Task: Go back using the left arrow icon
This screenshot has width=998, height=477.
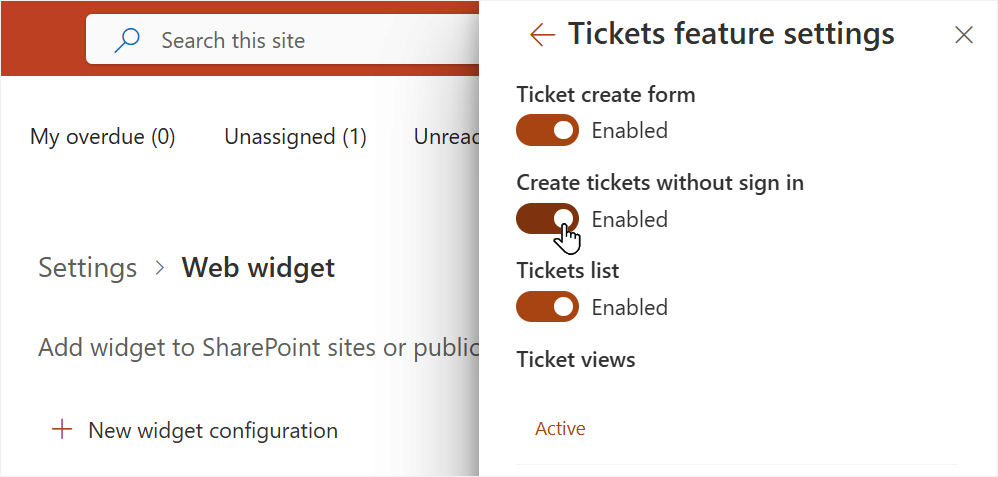Action: (542, 34)
